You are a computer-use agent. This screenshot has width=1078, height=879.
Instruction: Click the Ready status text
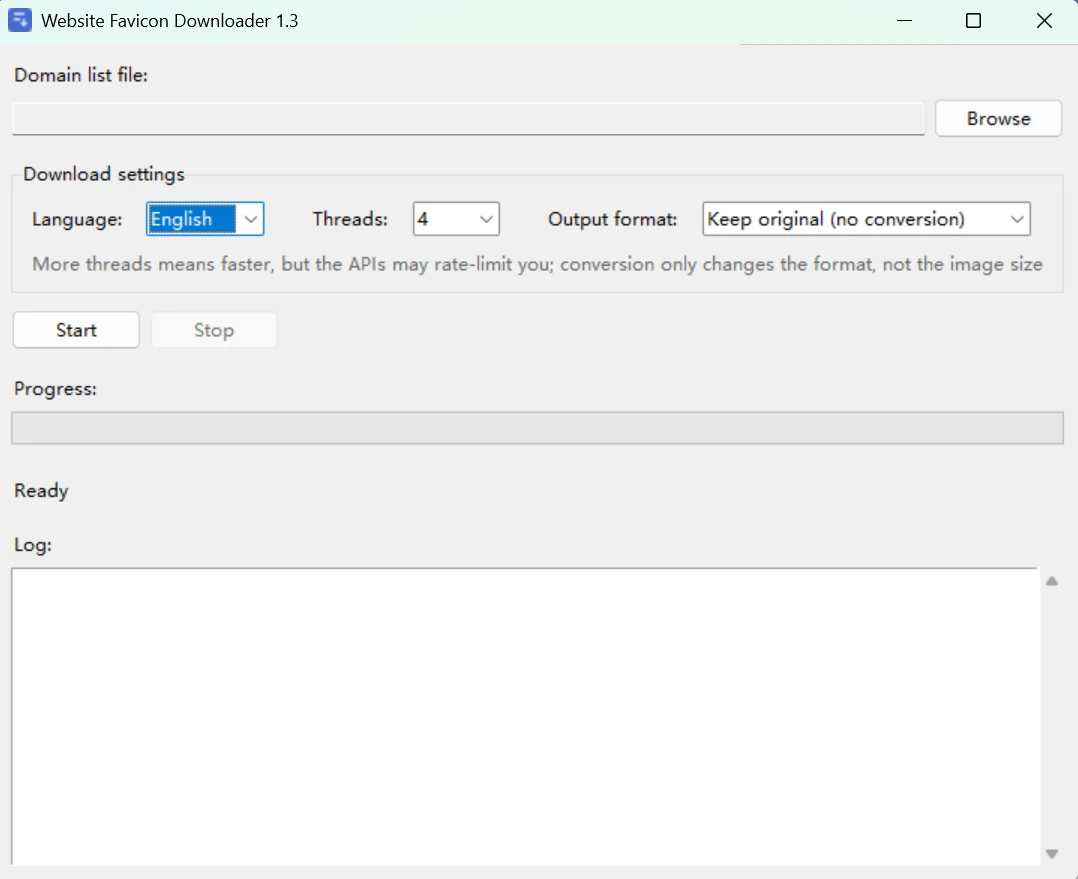tap(41, 491)
